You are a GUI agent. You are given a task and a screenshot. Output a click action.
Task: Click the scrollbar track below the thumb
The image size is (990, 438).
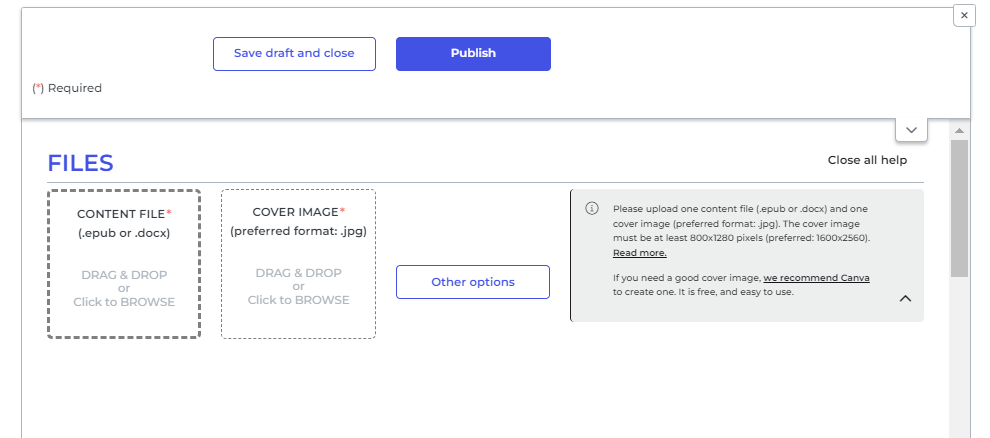[959, 357]
